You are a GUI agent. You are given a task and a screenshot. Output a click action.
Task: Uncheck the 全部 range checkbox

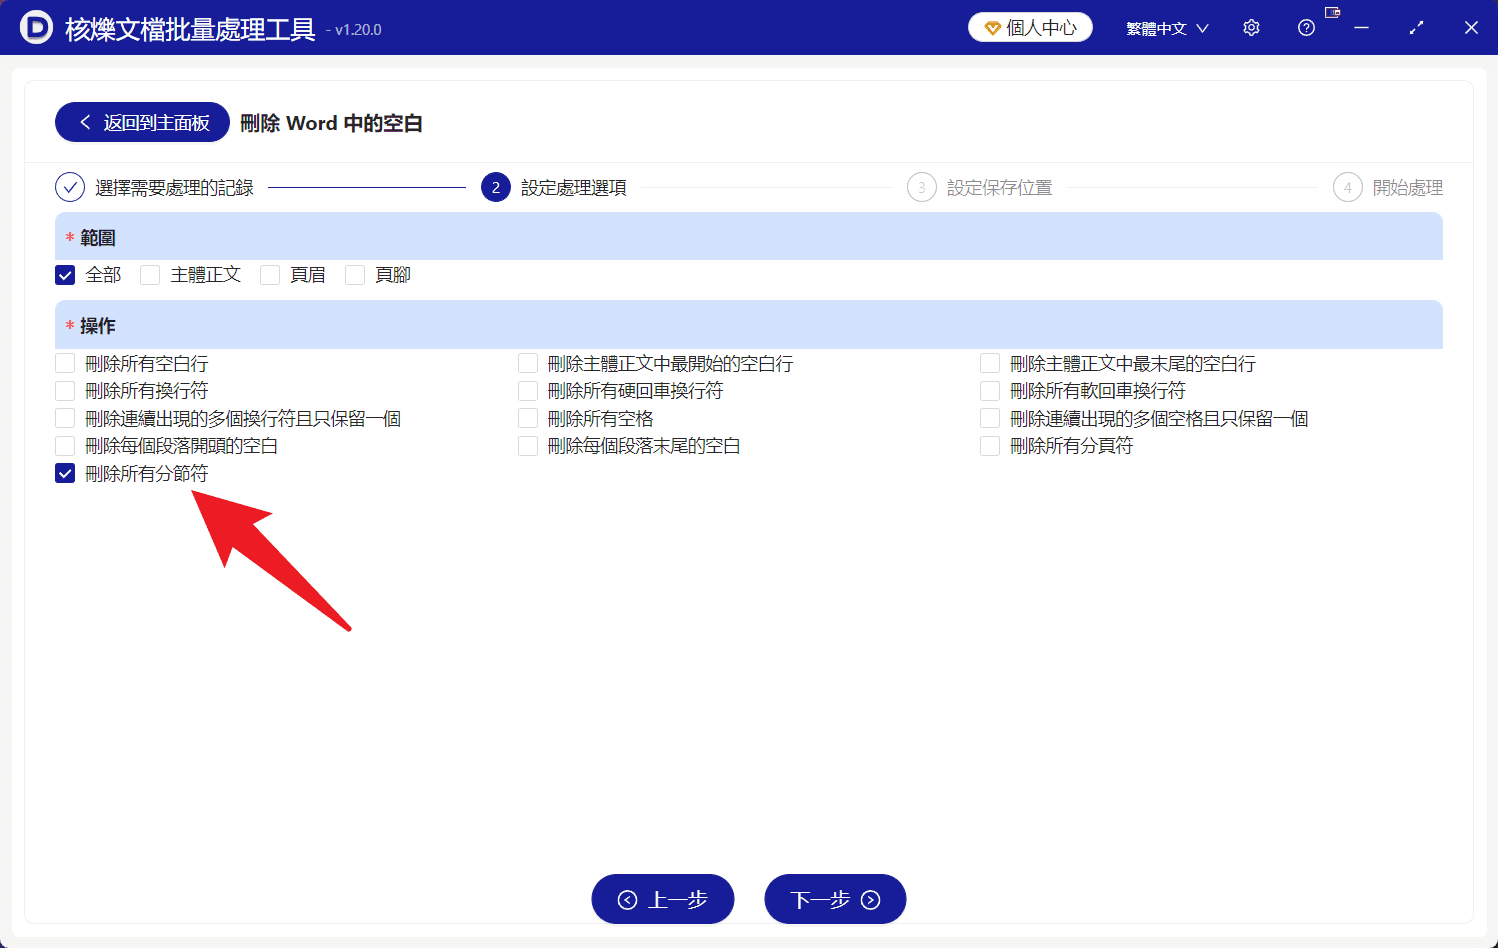coord(65,274)
